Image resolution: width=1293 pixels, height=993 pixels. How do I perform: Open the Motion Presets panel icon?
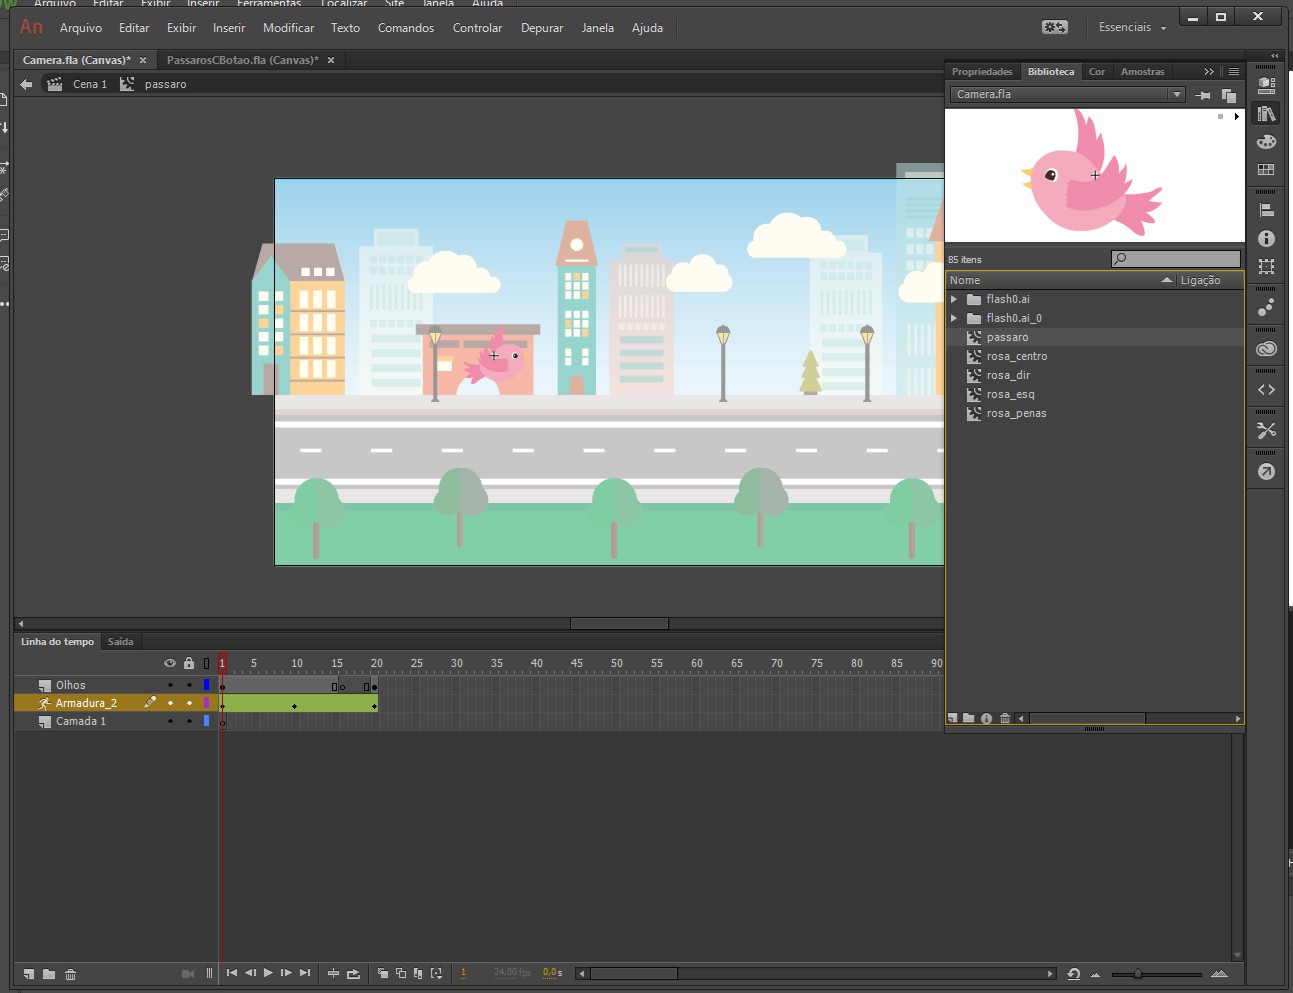click(1266, 307)
